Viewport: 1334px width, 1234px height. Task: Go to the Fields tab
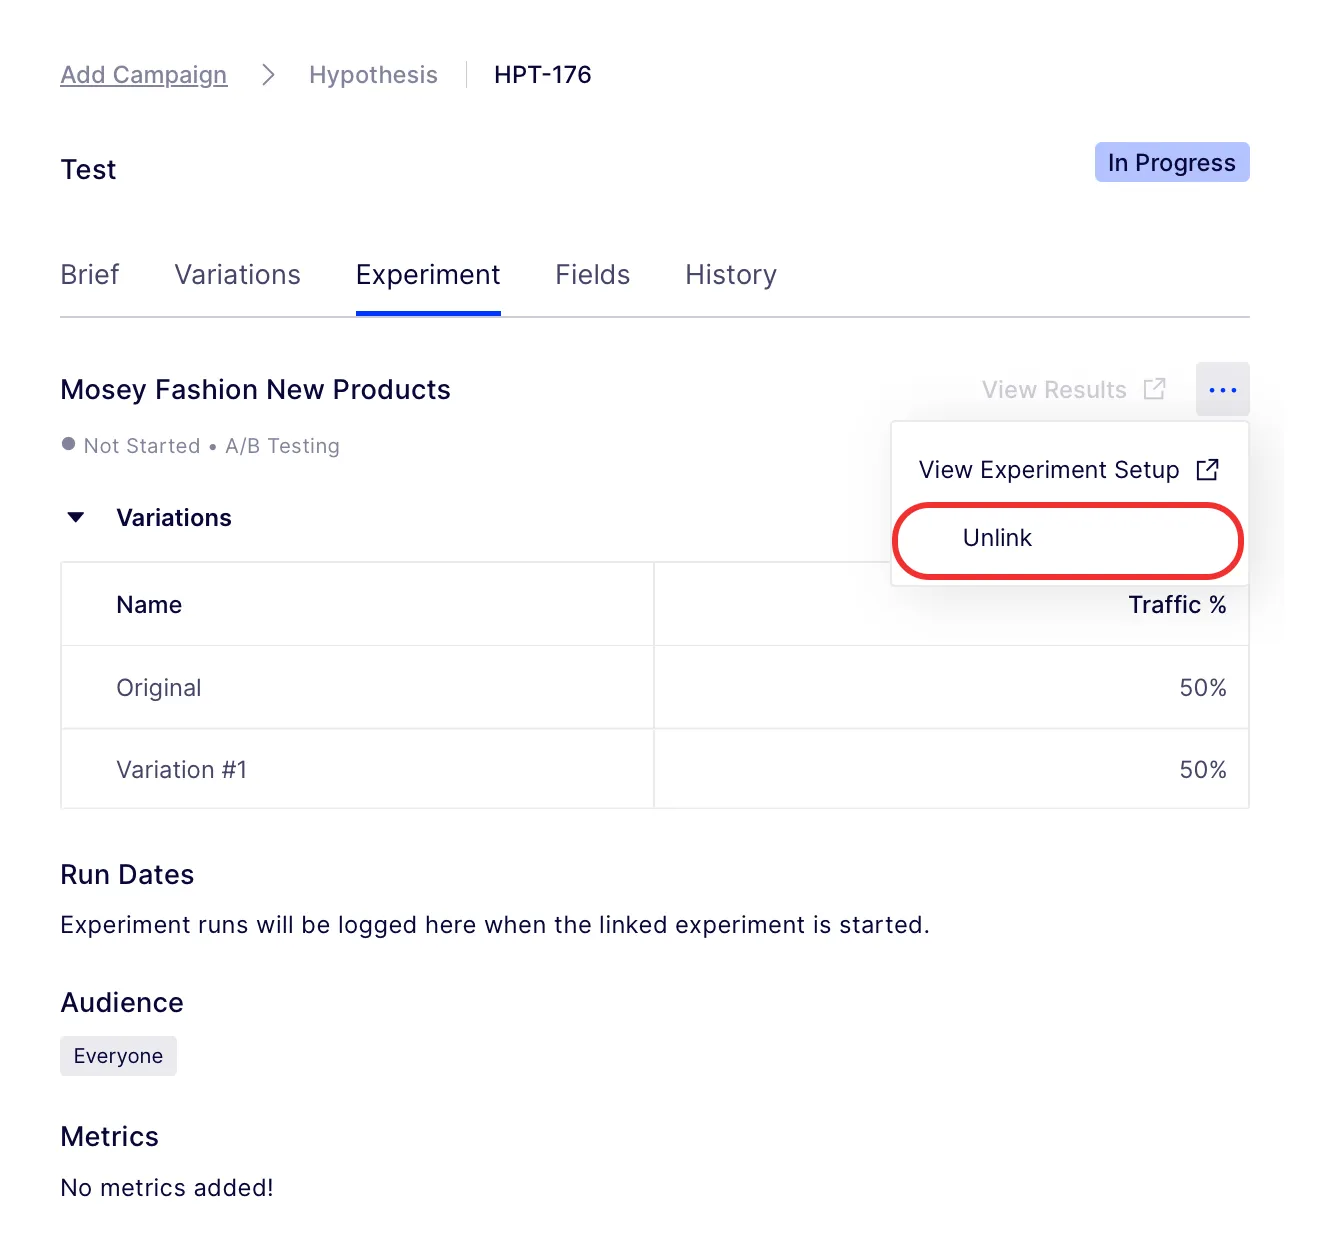[x=593, y=275]
